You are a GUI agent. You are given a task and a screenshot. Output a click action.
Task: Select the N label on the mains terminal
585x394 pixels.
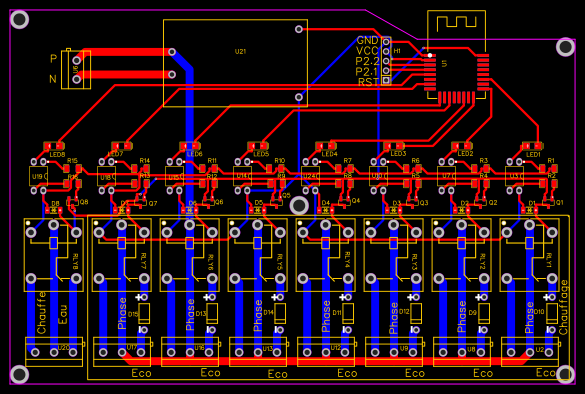tap(53, 79)
